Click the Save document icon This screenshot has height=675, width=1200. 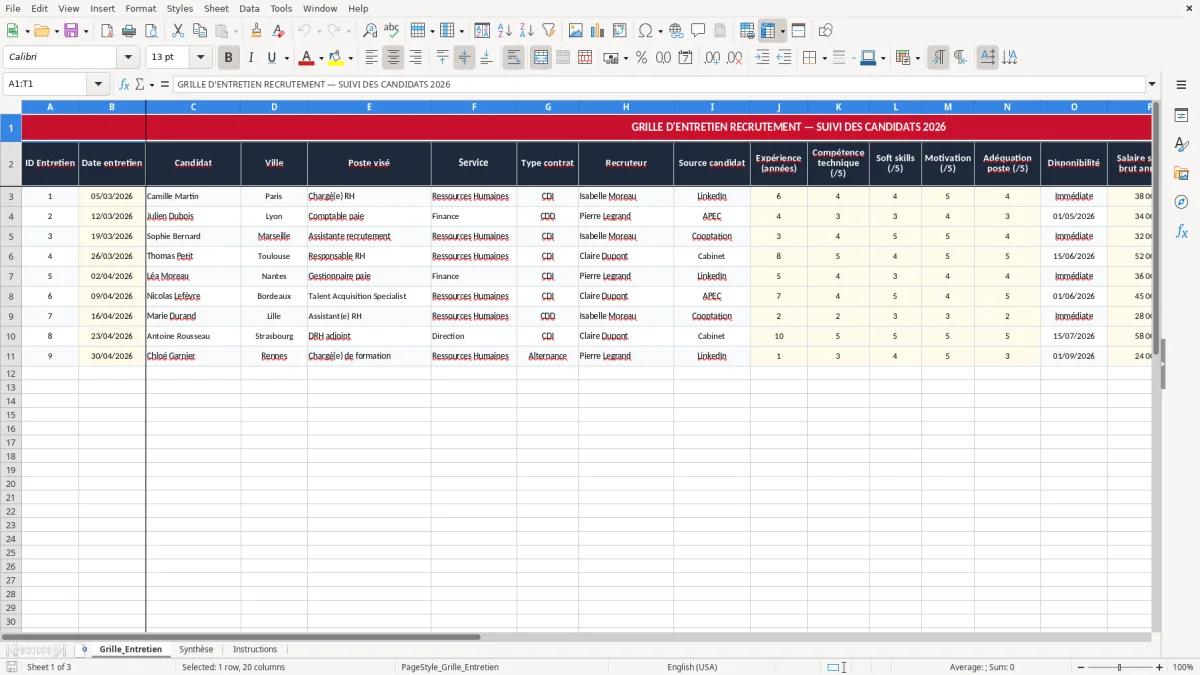click(71, 31)
